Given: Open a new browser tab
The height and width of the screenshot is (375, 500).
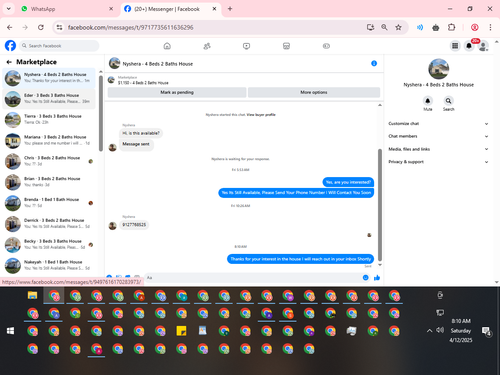Looking at the screenshot, I should click(230, 9).
